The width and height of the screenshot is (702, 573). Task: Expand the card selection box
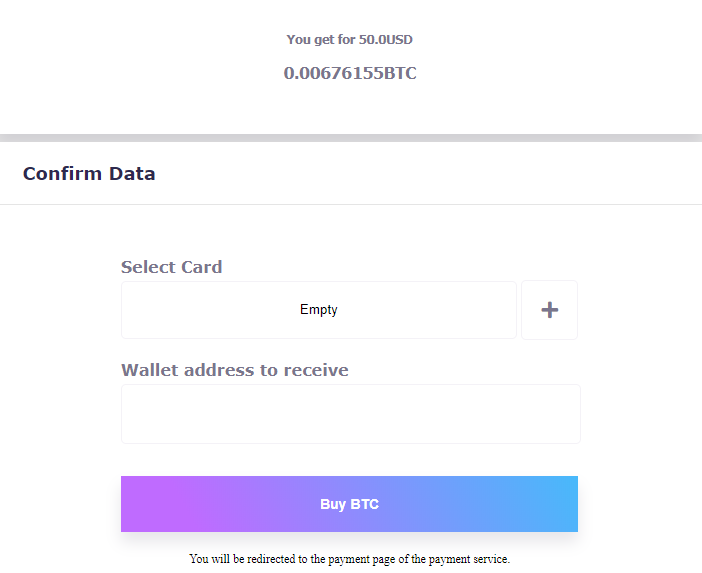pyautogui.click(x=319, y=310)
